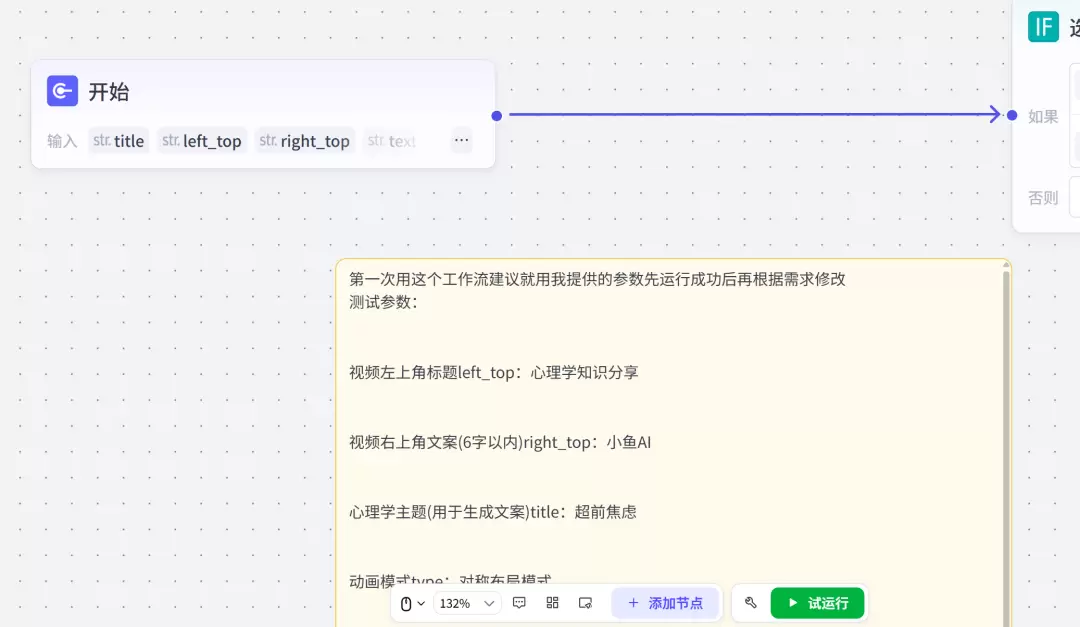Open the 132% zoom level dropdown
Screen dimensions: 1080x627
pyautogui.click(x=465, y=603)
